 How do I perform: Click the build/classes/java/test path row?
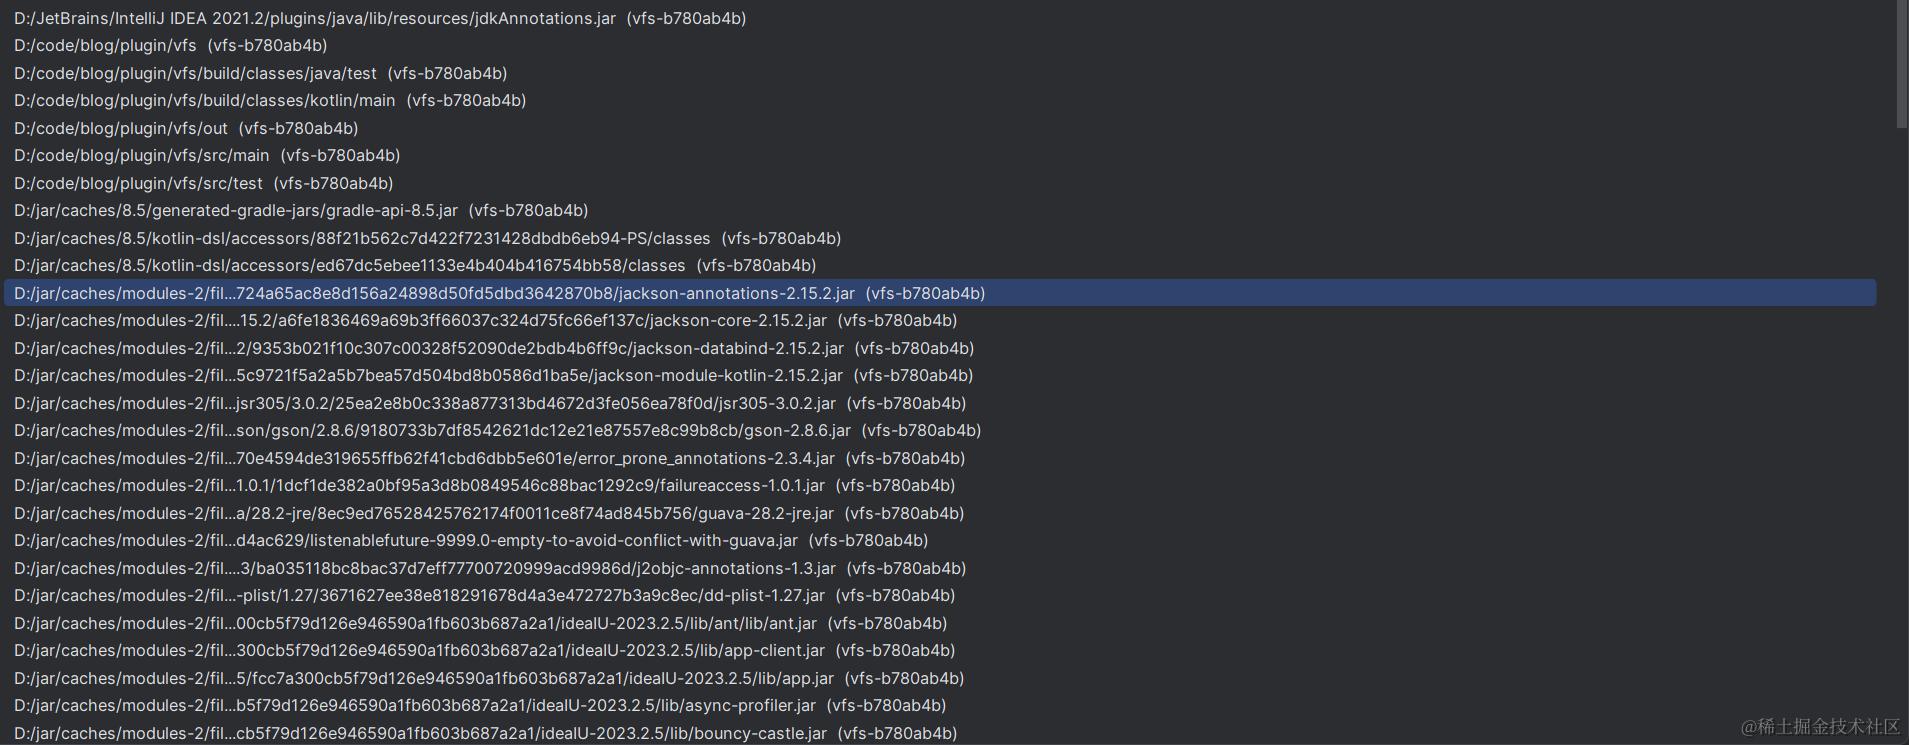[x=940, y=73]
